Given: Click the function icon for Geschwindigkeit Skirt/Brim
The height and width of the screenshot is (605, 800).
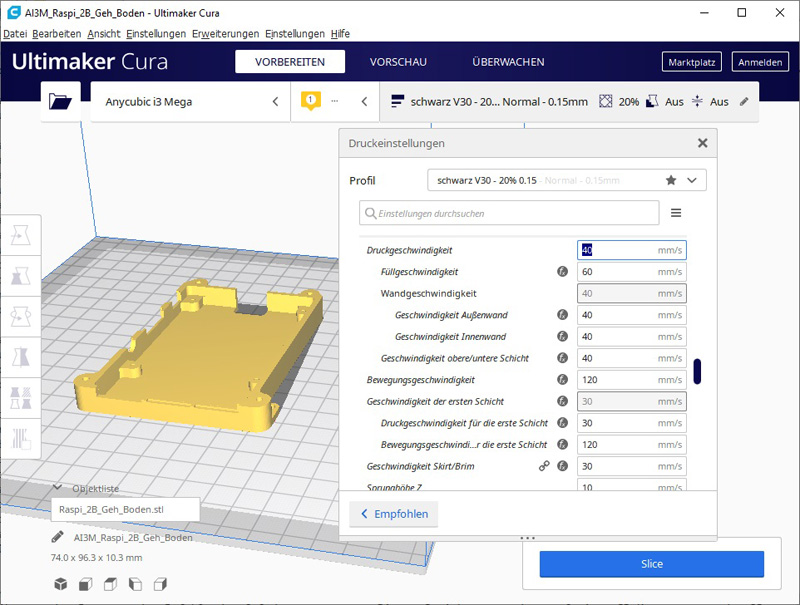Looking at the screenshot, I should 562,466.
